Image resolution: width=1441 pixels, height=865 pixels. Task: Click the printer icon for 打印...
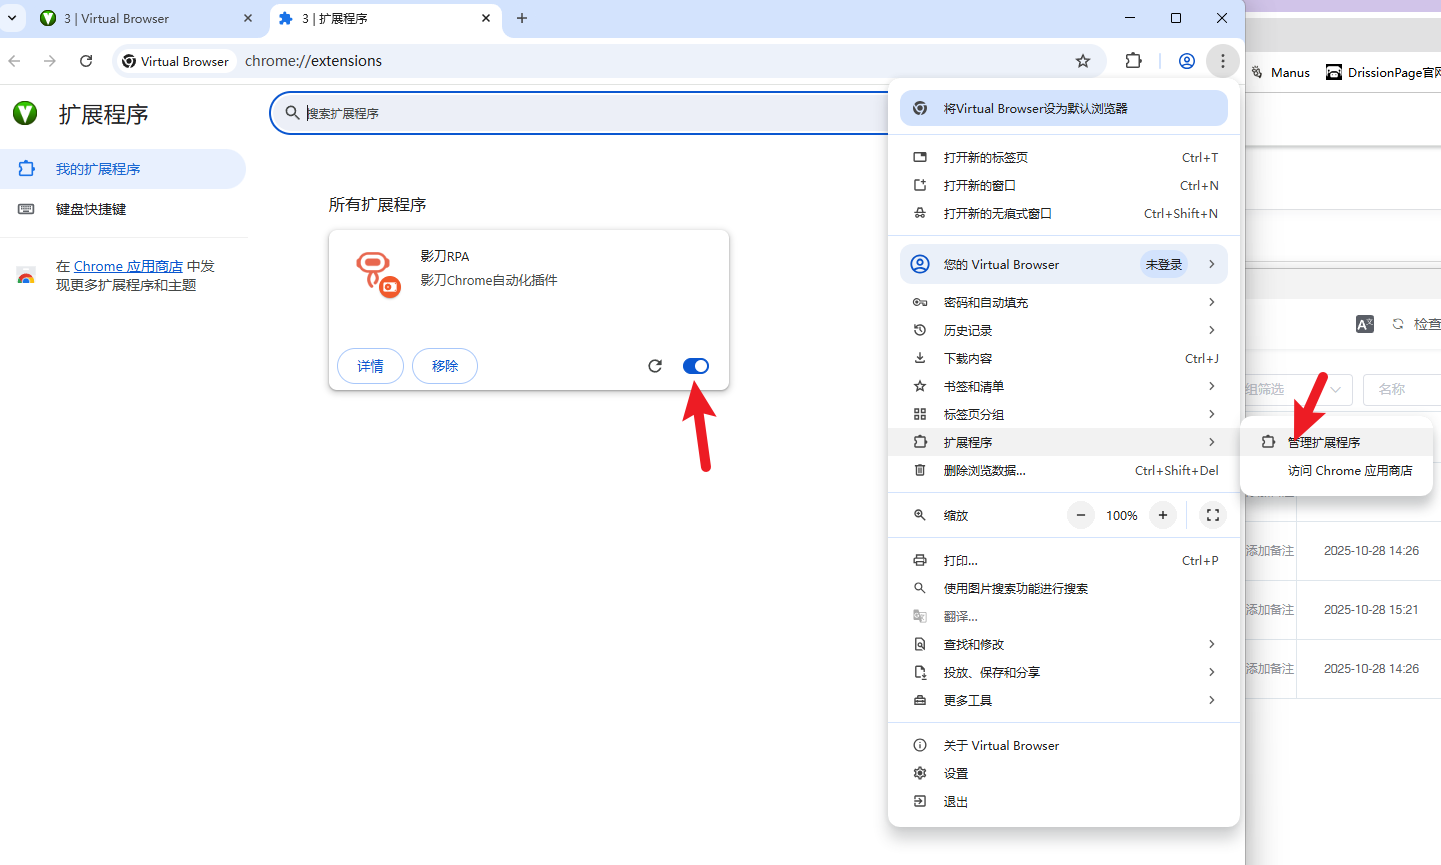click(920, 560)
